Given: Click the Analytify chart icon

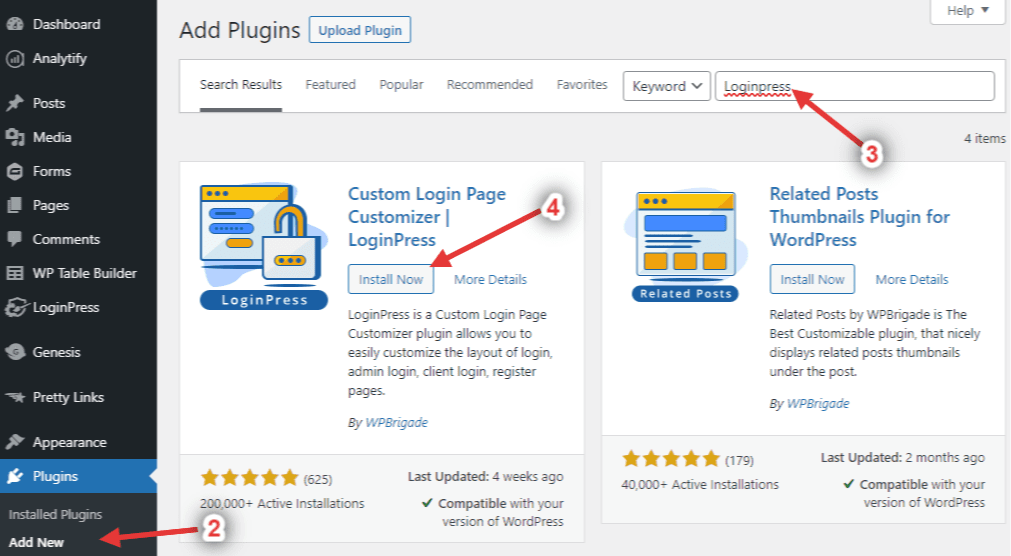Looking at the screenshot, I should coord(14,59).
